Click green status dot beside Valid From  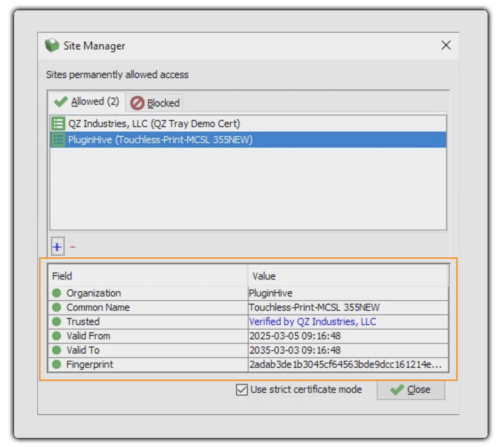pyautogui.click(x=57, y=336)
